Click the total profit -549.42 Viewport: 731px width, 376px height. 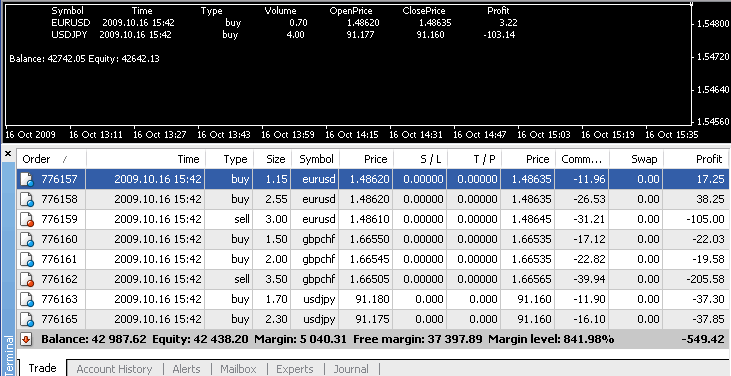702,340
